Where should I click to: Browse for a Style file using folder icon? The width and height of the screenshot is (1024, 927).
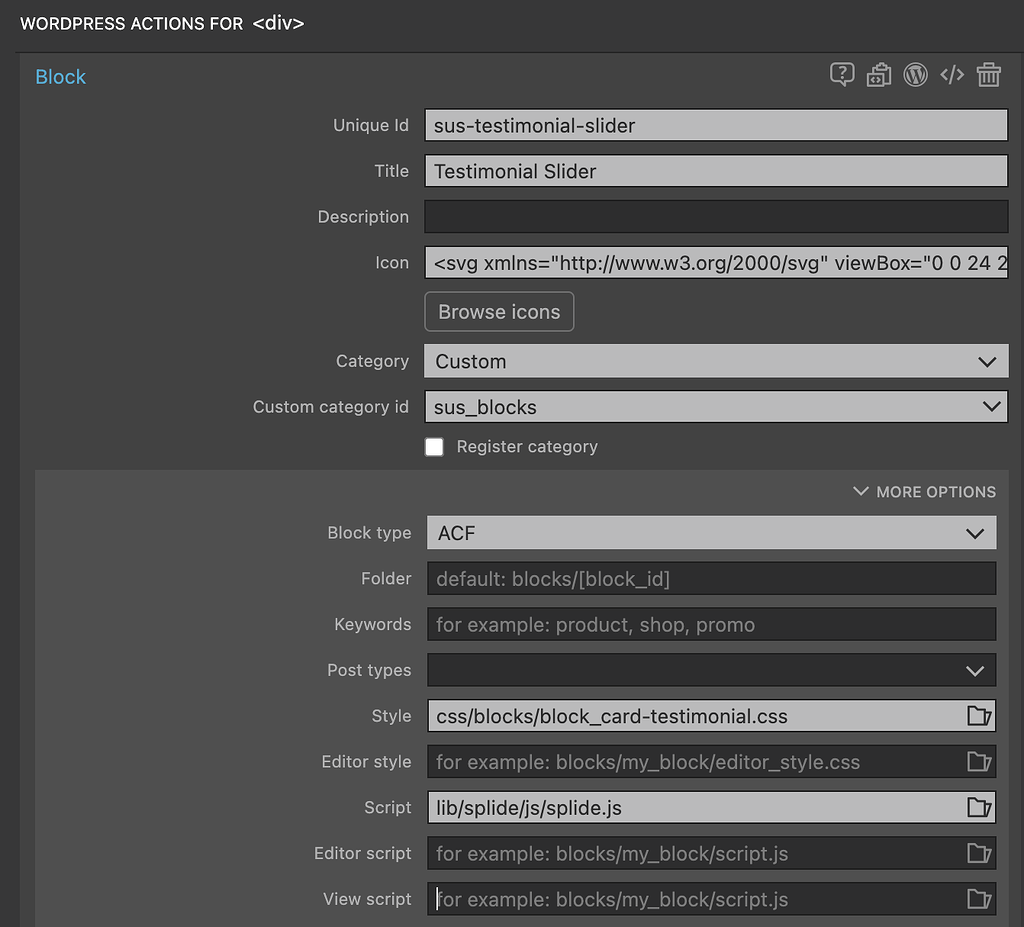[x=979, y=716]
